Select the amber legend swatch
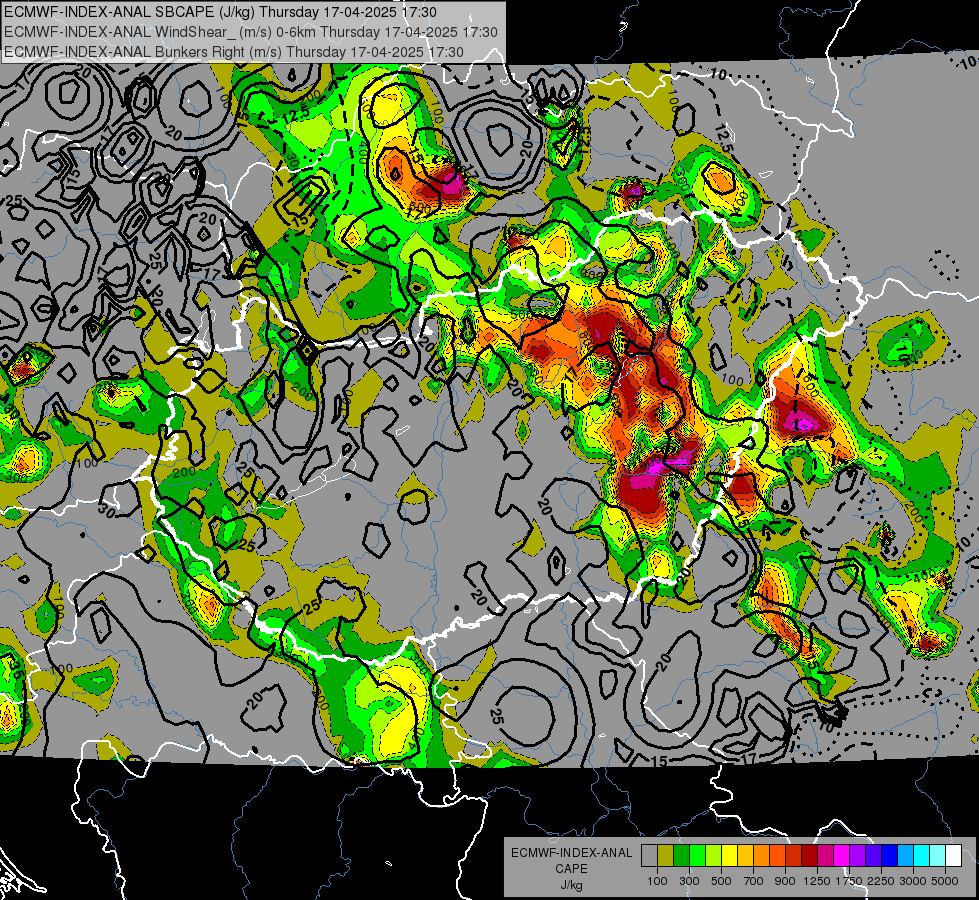Screen dimensions: 979x900 [x=745, y=855]
